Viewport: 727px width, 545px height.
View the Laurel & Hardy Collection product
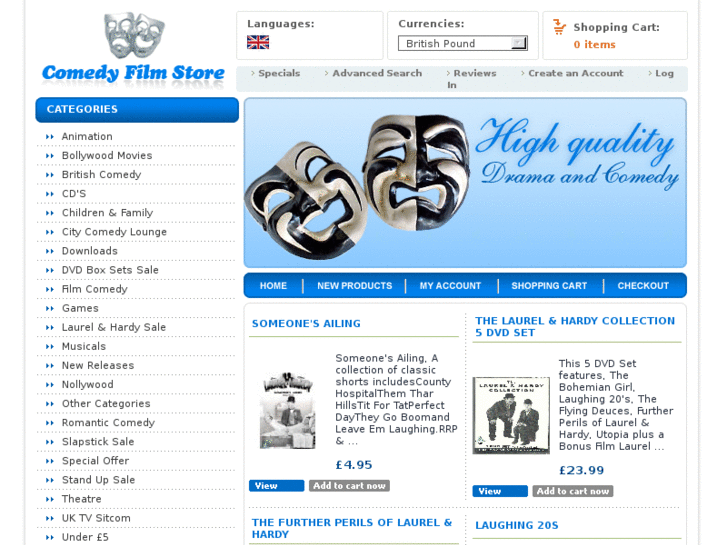[500, 491]
